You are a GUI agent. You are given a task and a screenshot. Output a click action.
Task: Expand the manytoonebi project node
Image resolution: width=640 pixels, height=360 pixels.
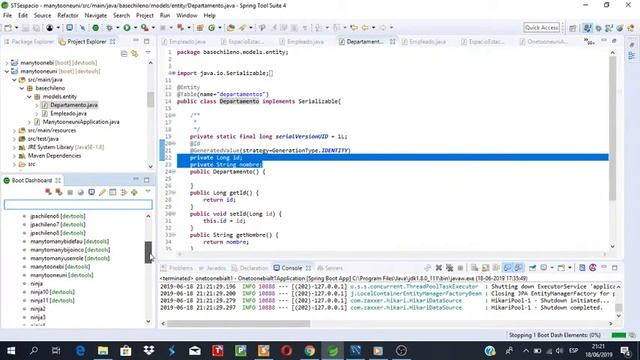(x=7, y=63)
